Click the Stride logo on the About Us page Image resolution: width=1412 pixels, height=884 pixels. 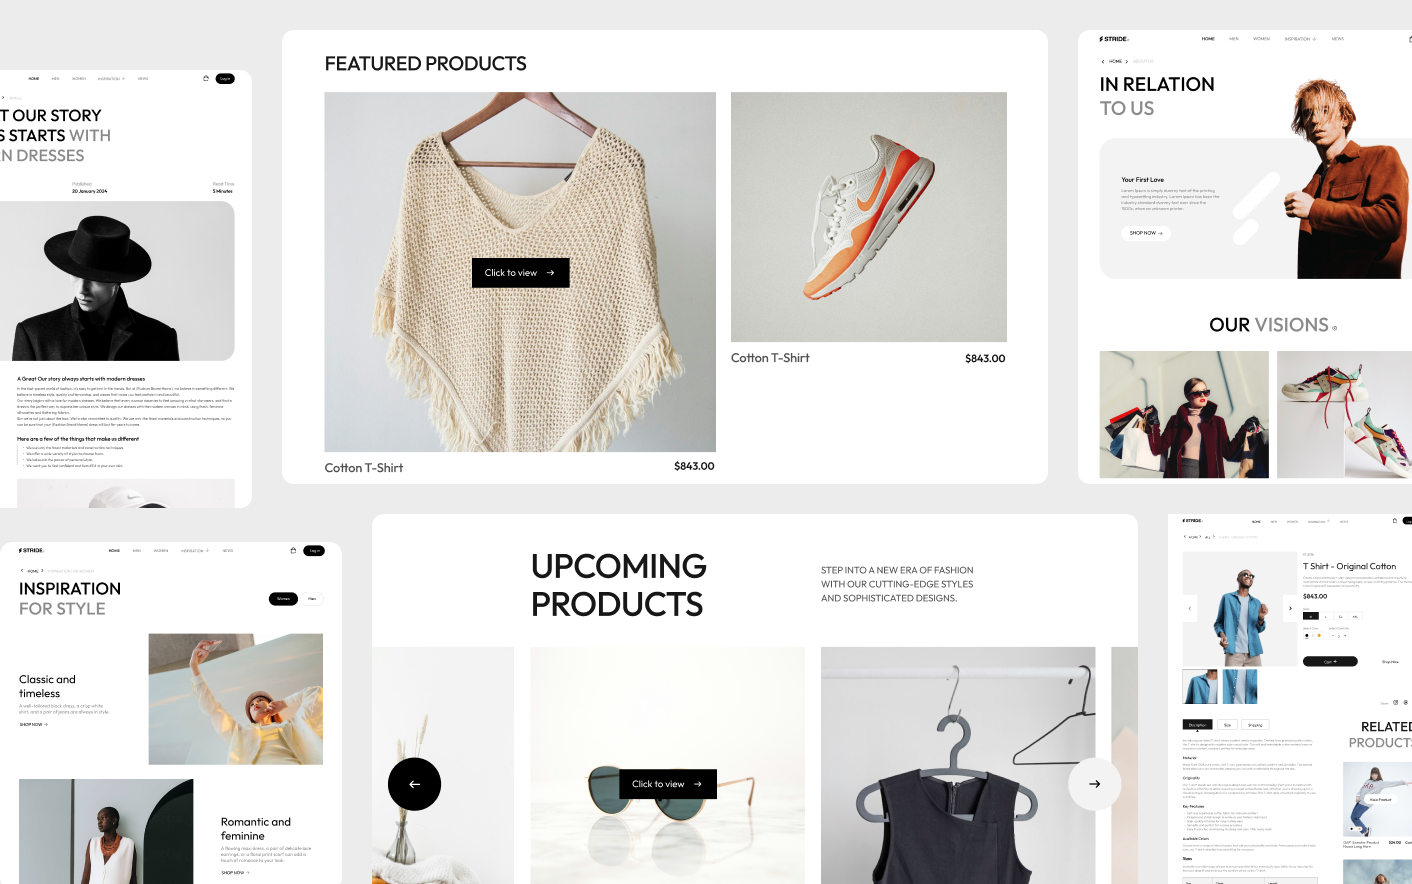[x=1114, y=39]
